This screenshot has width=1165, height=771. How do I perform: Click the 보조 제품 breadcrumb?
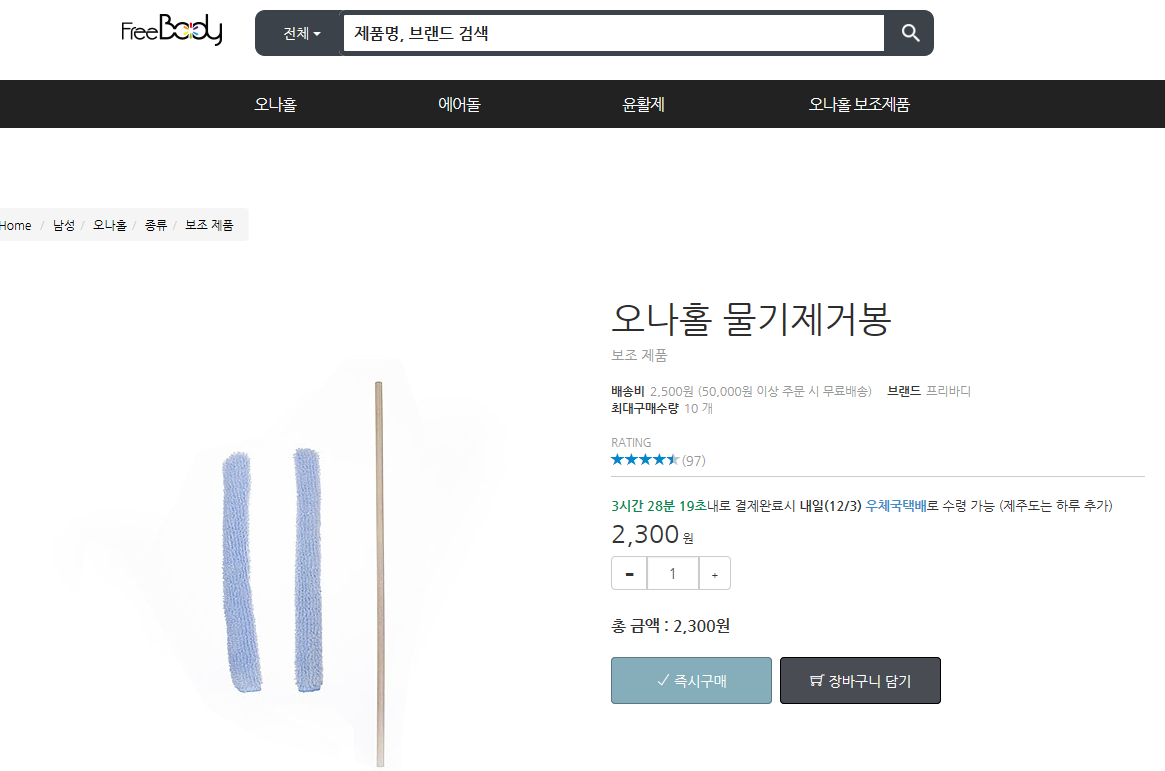tap(209, 225)
